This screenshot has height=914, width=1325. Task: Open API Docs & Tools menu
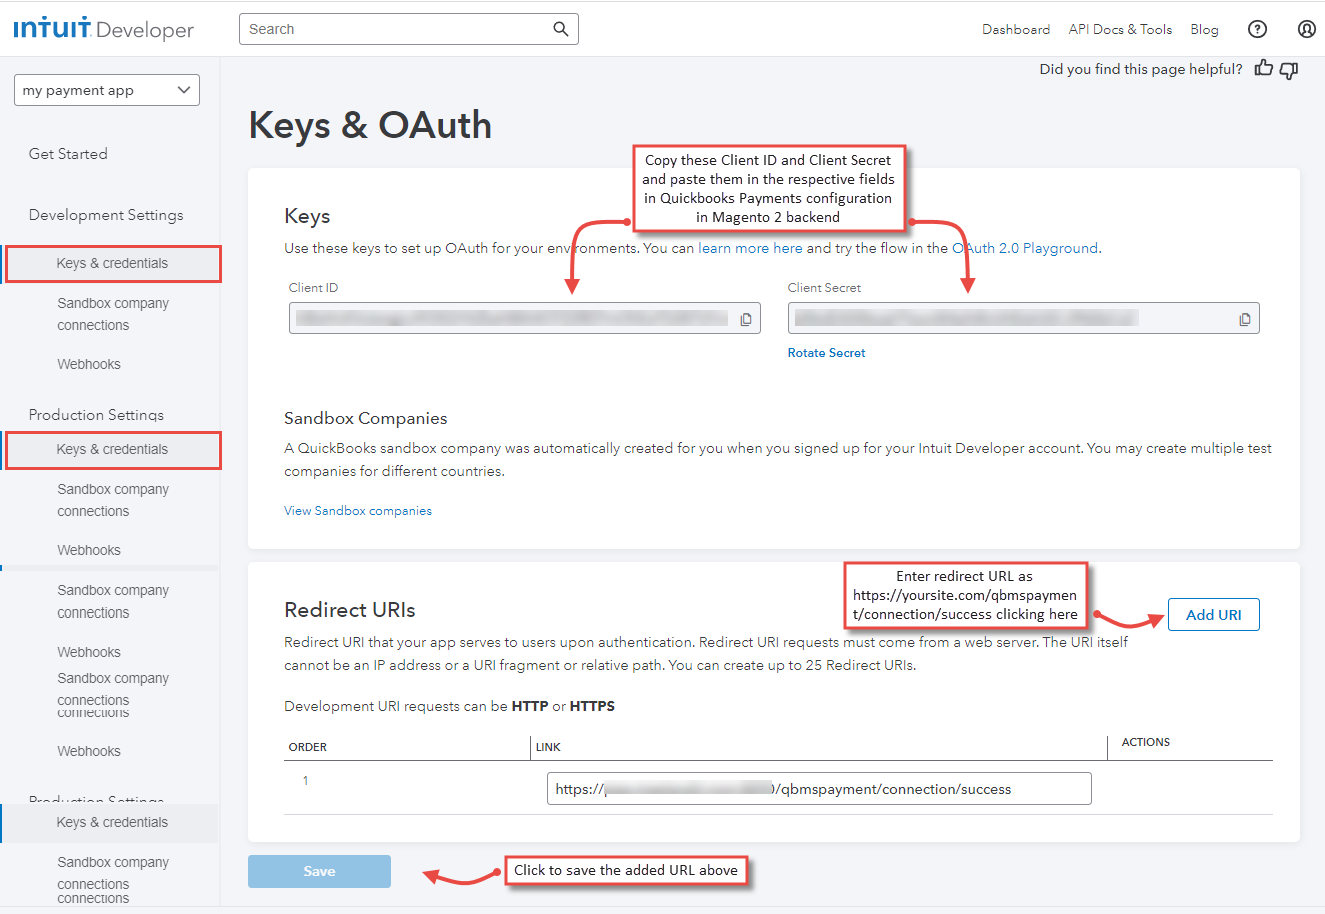point(1120,29)
